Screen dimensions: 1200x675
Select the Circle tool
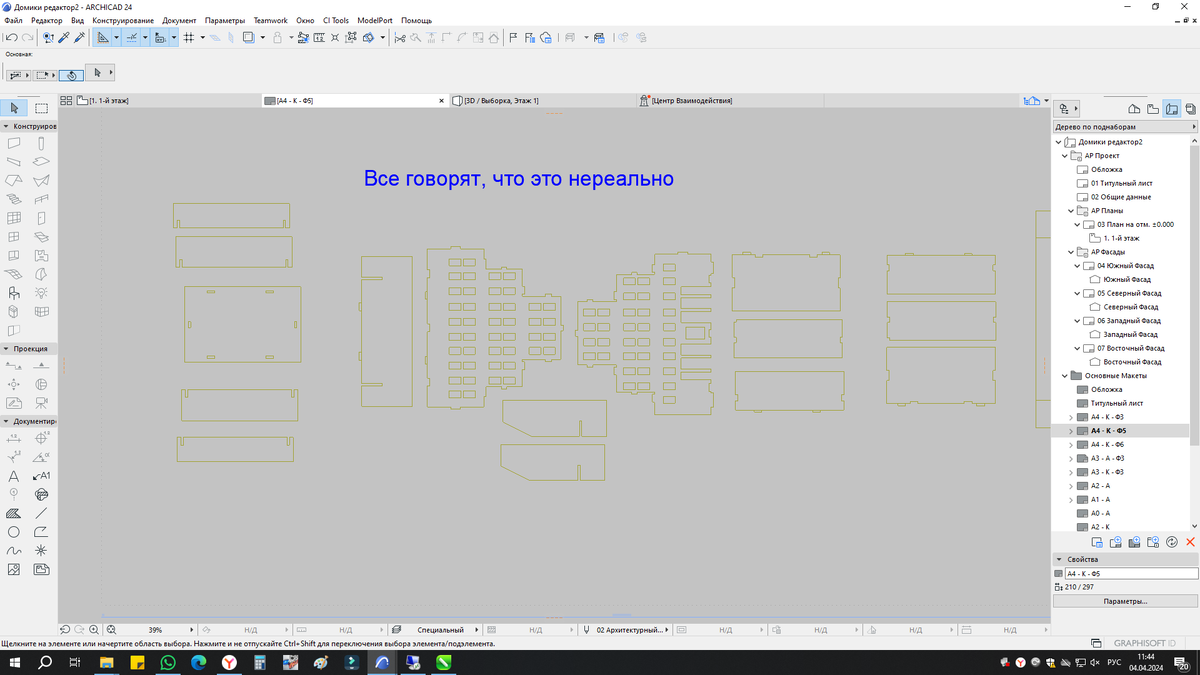point(14,532)
